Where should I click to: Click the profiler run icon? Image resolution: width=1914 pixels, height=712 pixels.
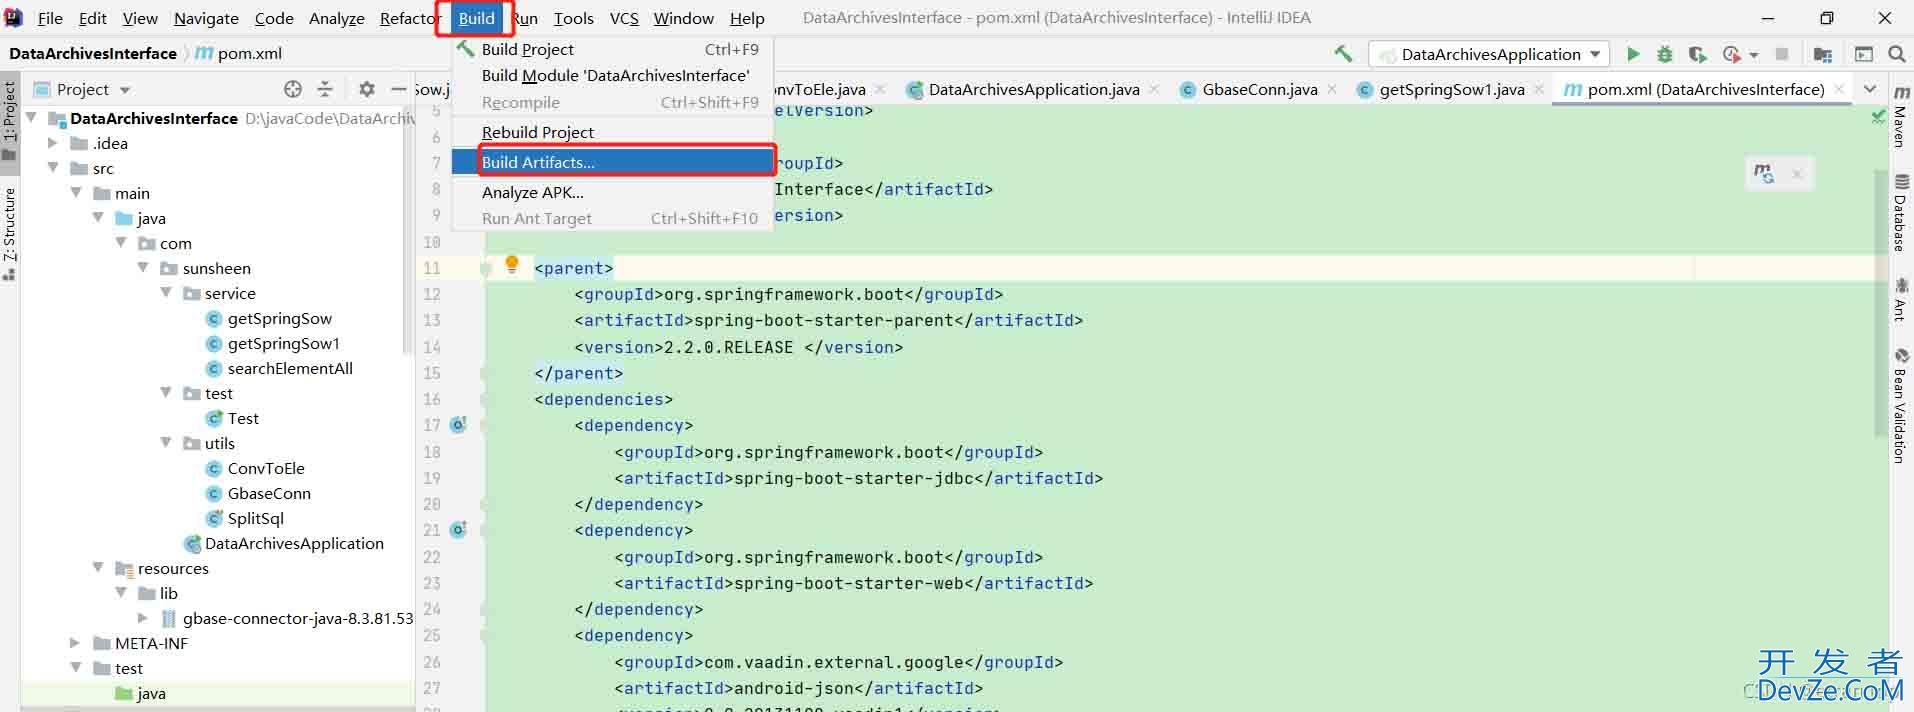point(1731,54)
